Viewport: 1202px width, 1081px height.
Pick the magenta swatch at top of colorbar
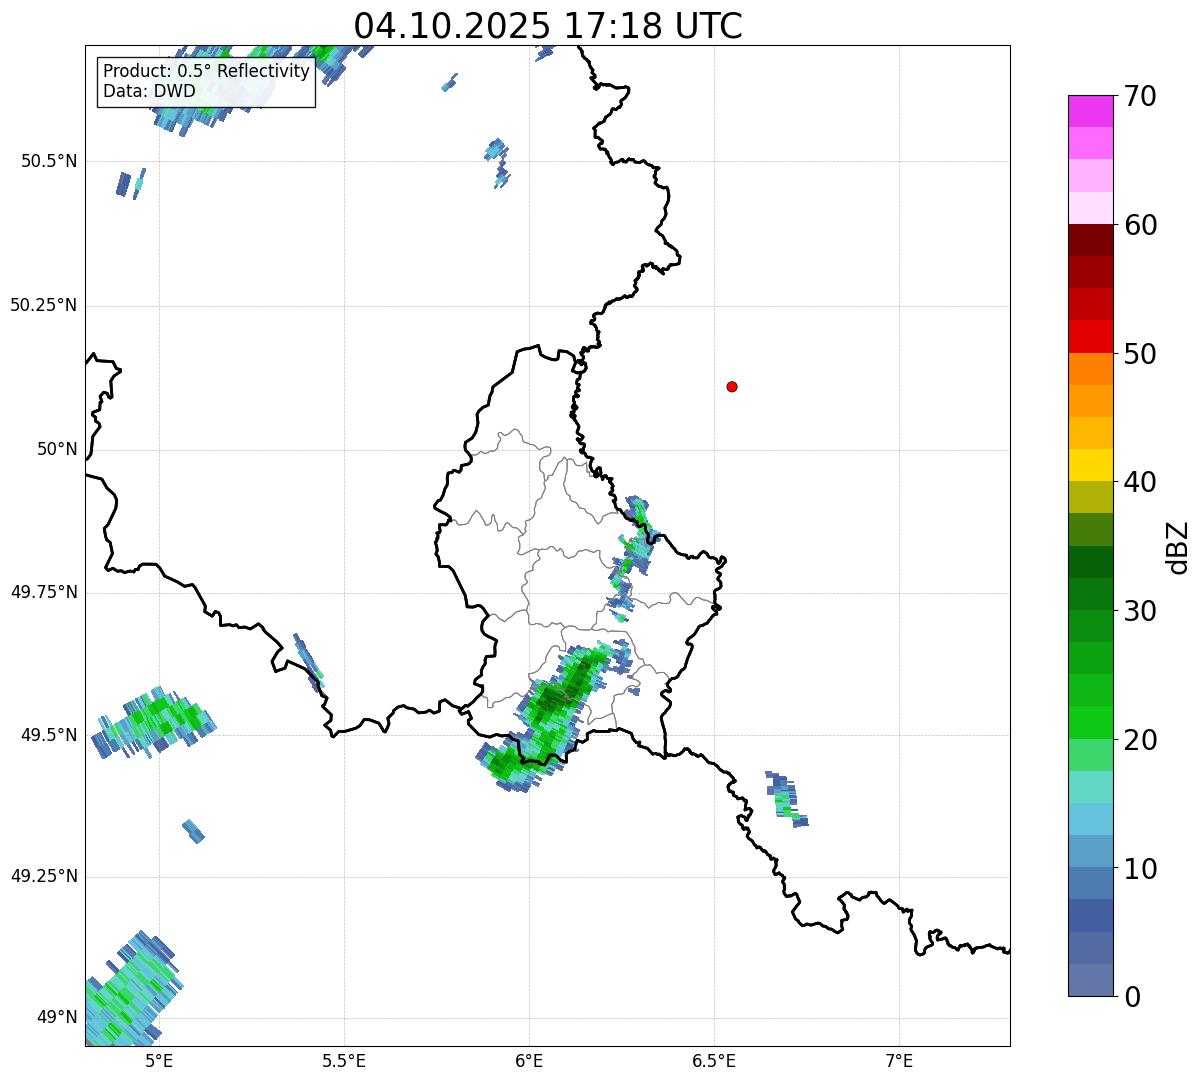[1091, 111]
